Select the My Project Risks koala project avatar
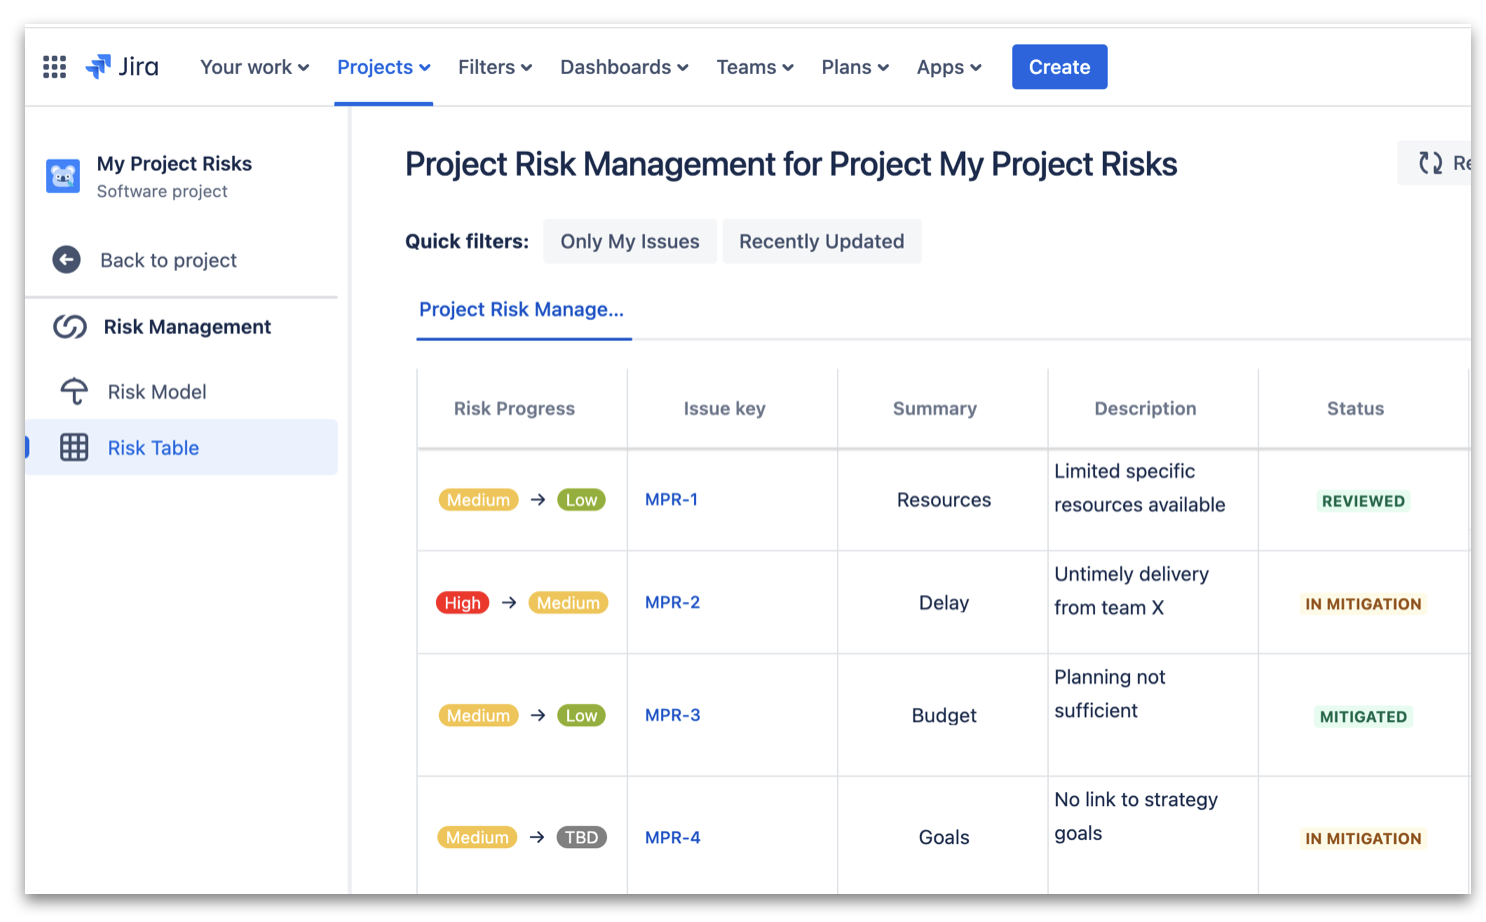1486x922 pixels. (x=62, y=176)
